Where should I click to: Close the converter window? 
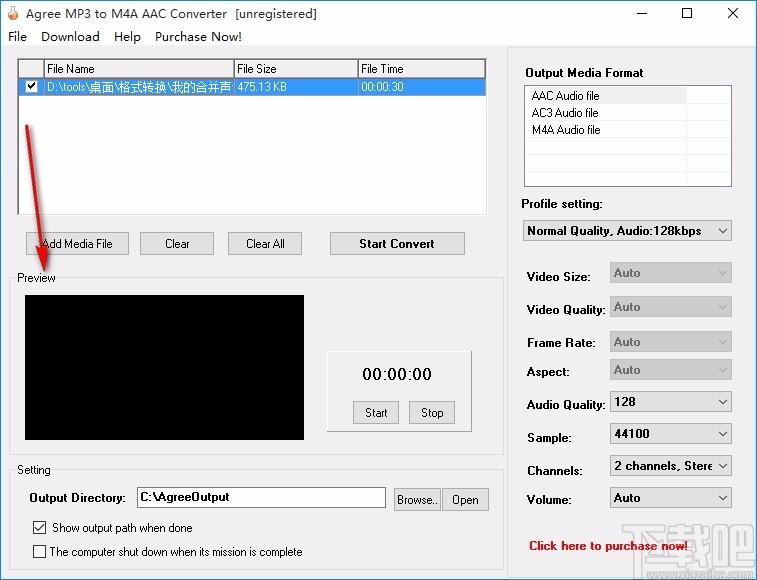pyautogui.click(x=732, y=14)
